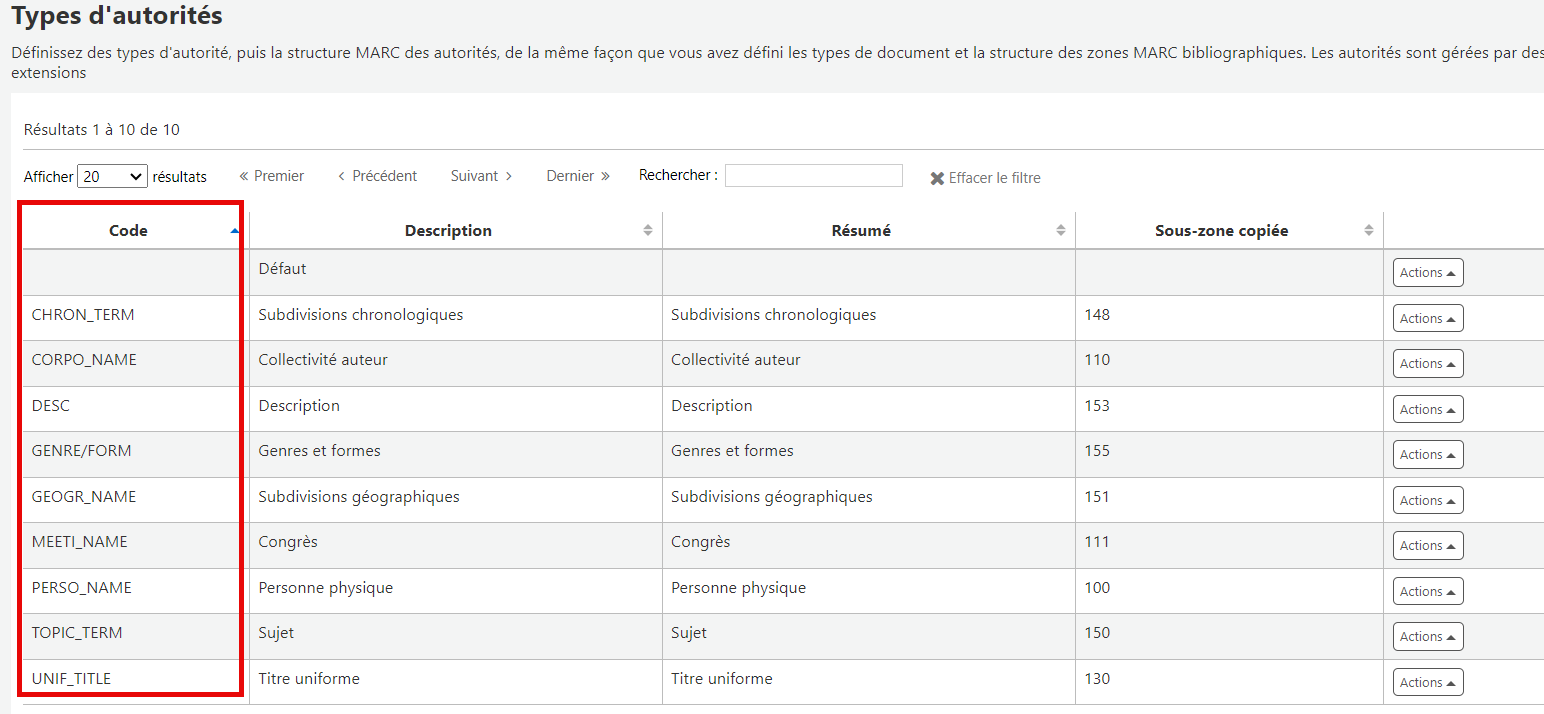Focus the Rechercher search field
Viewport: 1544px width, 714px height.
[x=814, y=176]
